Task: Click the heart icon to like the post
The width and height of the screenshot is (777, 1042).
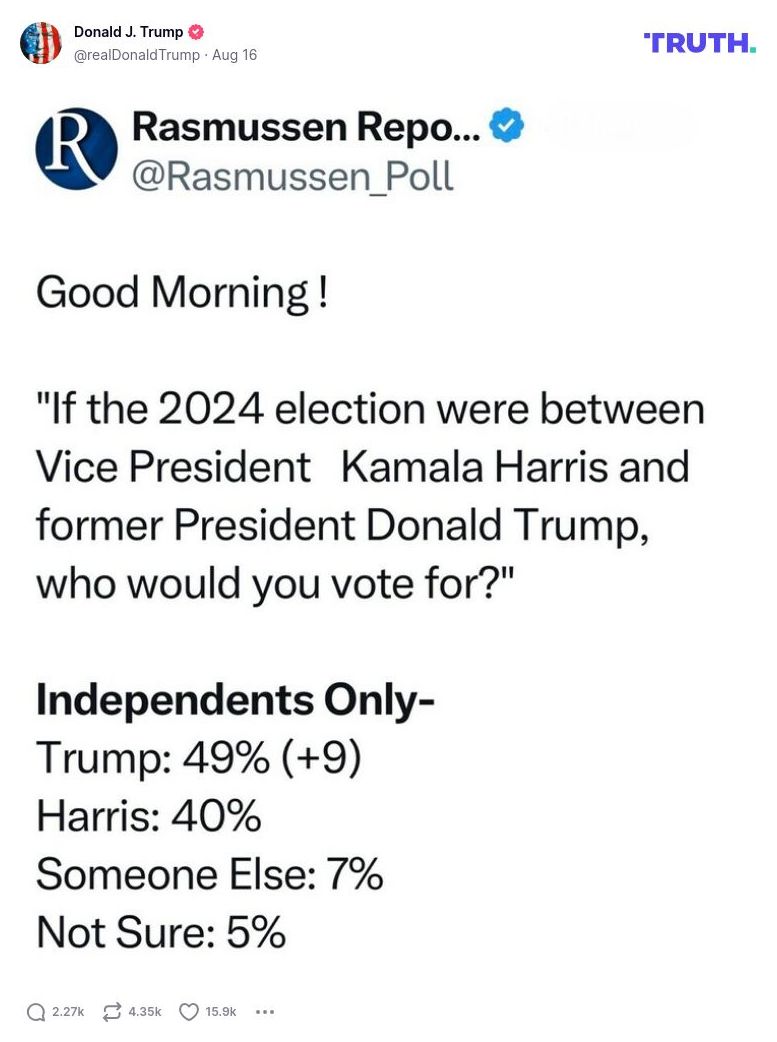Action: point(187,1012)
